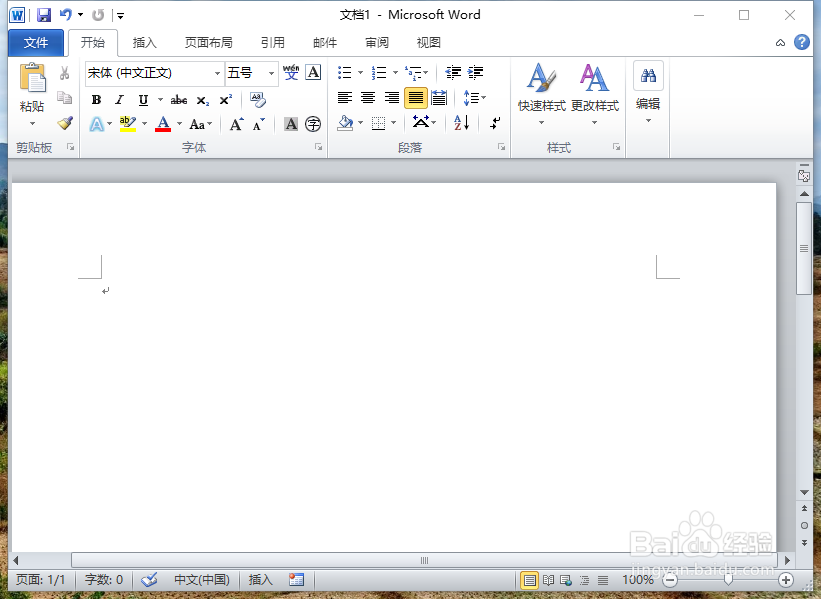Center-align the paragraph text
The image size is (821, 599).
(x=366, y=97)
